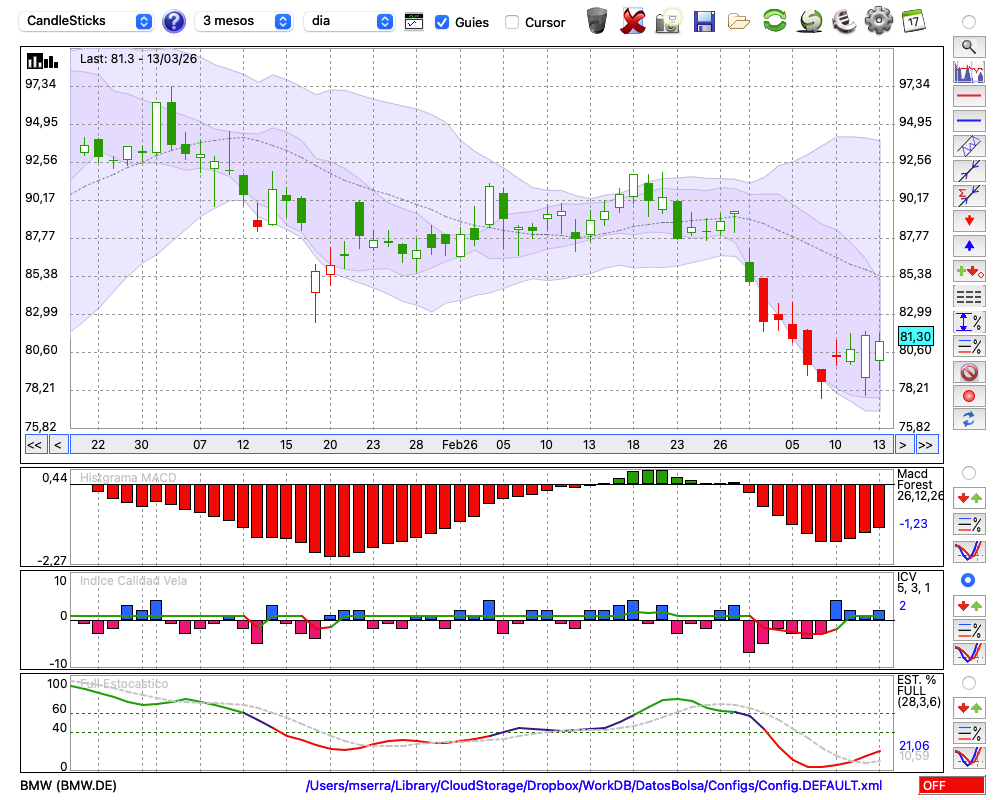Click the open folder icon
The image size is (1000, 800).
739,22
